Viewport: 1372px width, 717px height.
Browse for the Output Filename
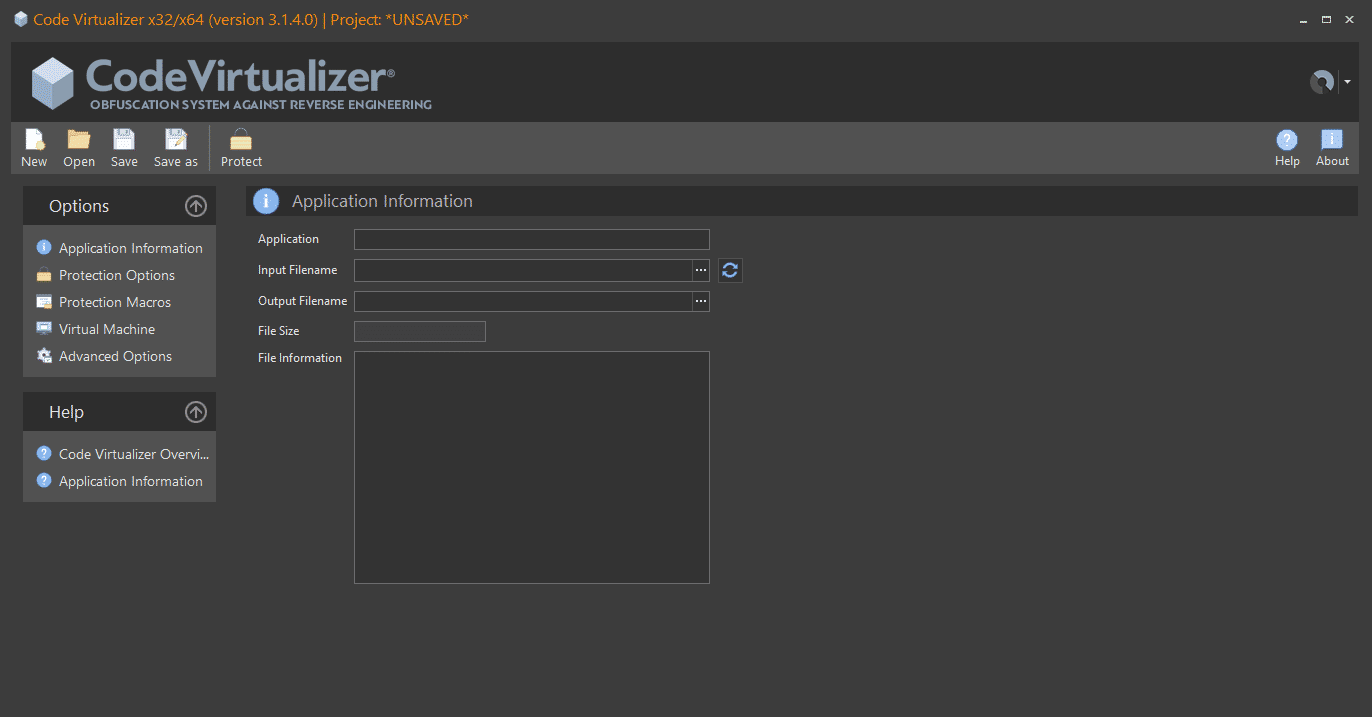[x=701, y=301]
